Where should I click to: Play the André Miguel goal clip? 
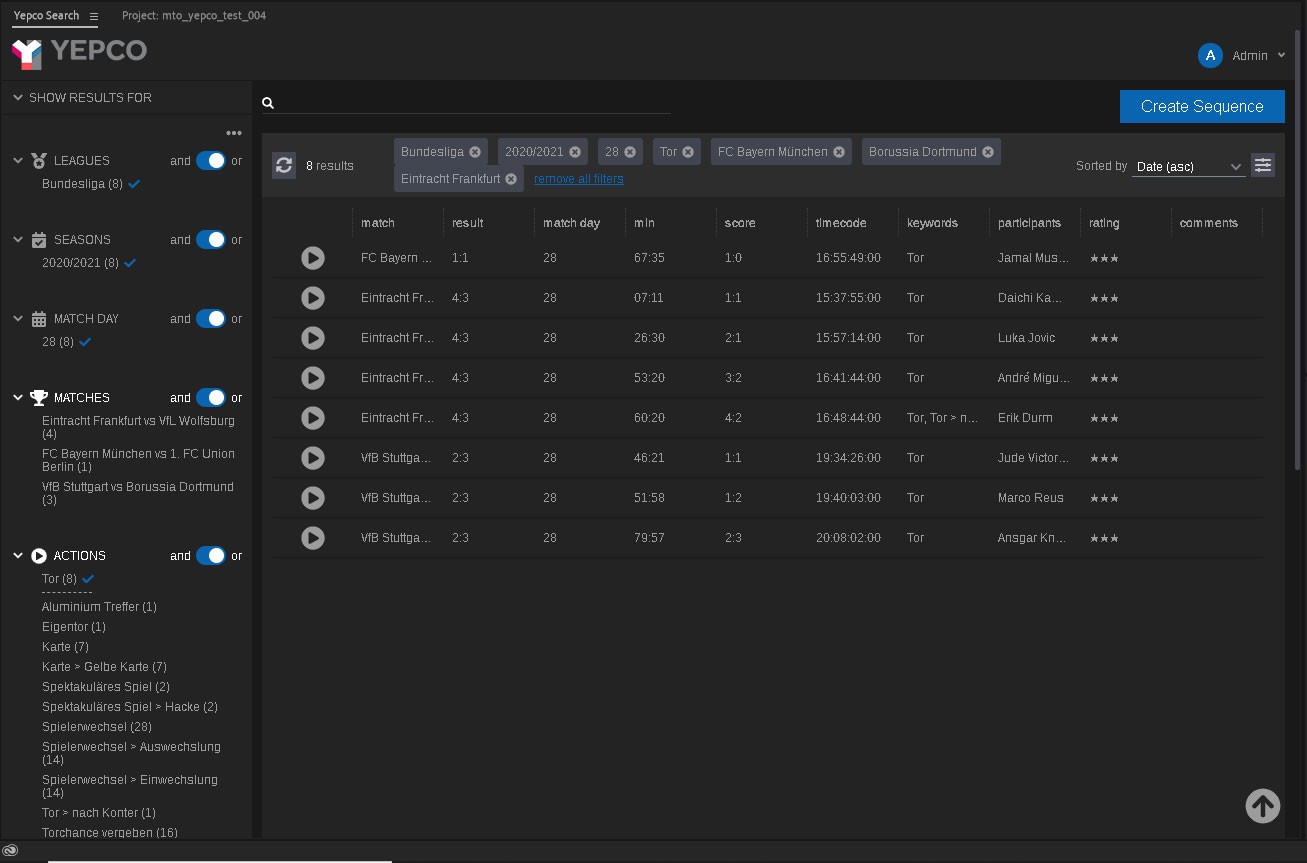tap(313, 378)
